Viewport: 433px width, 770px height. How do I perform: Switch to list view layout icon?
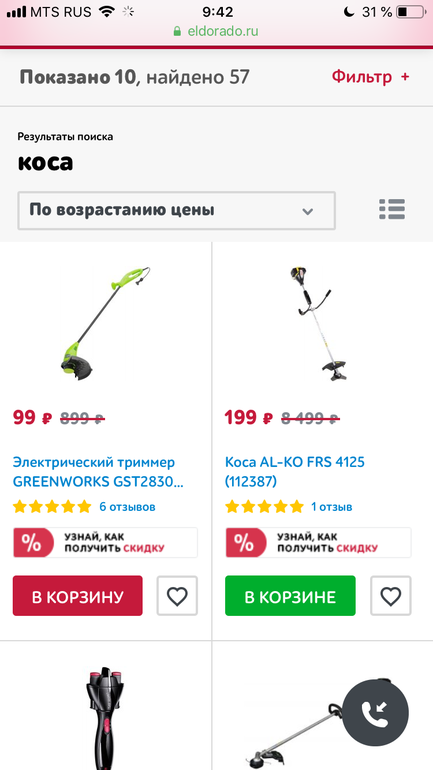tap(392, 209)
